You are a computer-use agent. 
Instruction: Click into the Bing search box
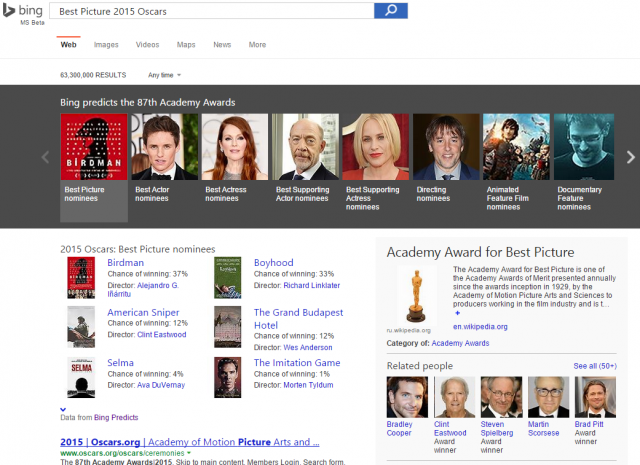pos(211,11)
